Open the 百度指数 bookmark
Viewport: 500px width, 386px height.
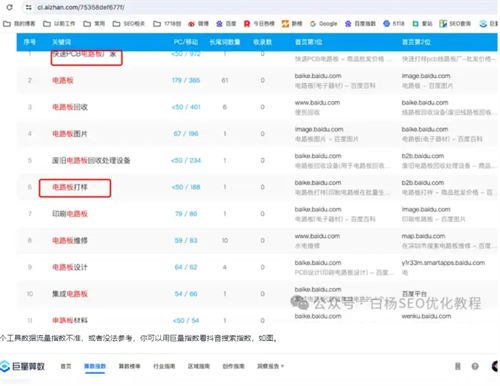pos(360,24)
